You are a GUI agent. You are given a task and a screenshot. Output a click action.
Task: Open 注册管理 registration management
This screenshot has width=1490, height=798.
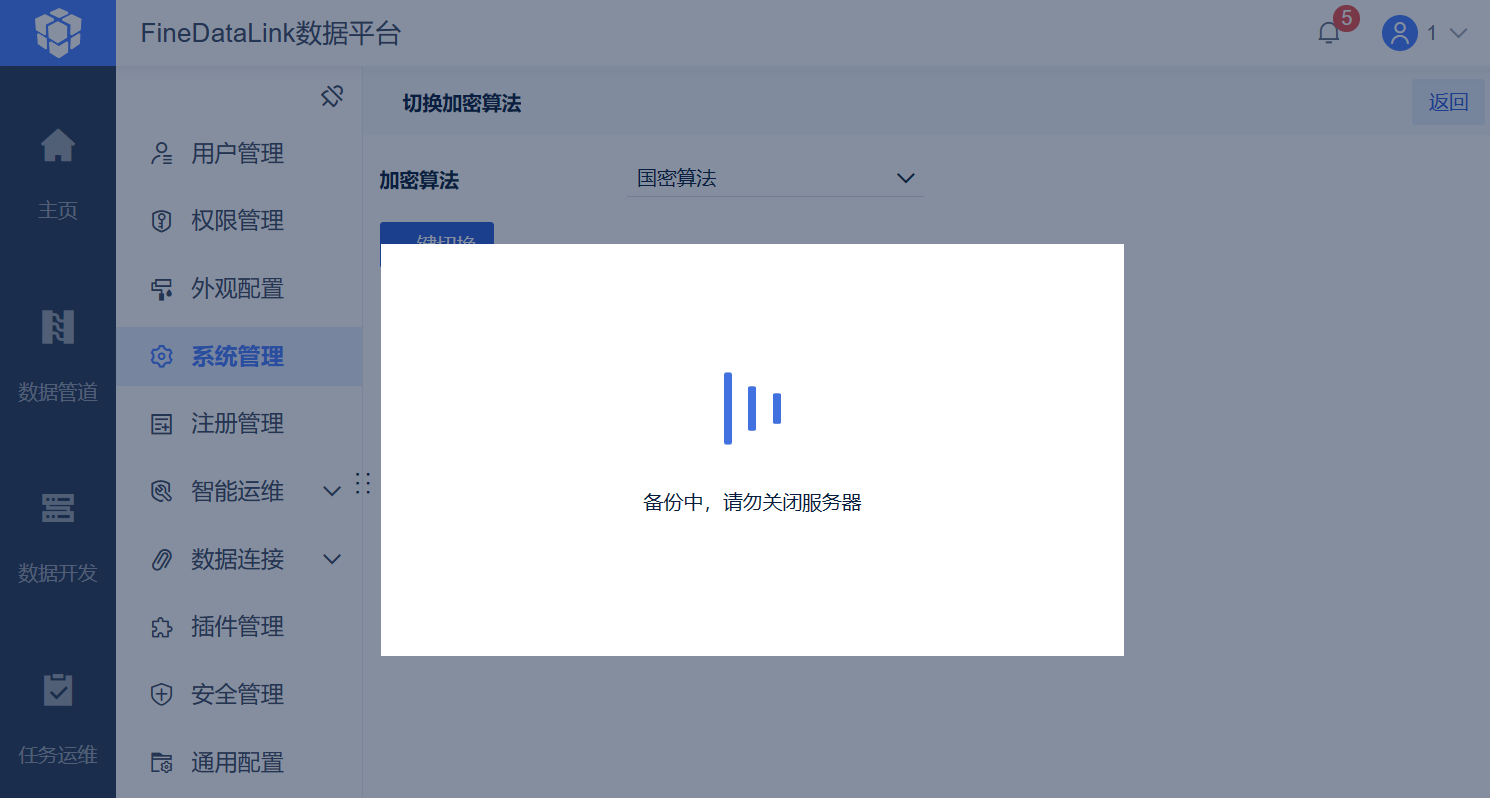[239, 424]
